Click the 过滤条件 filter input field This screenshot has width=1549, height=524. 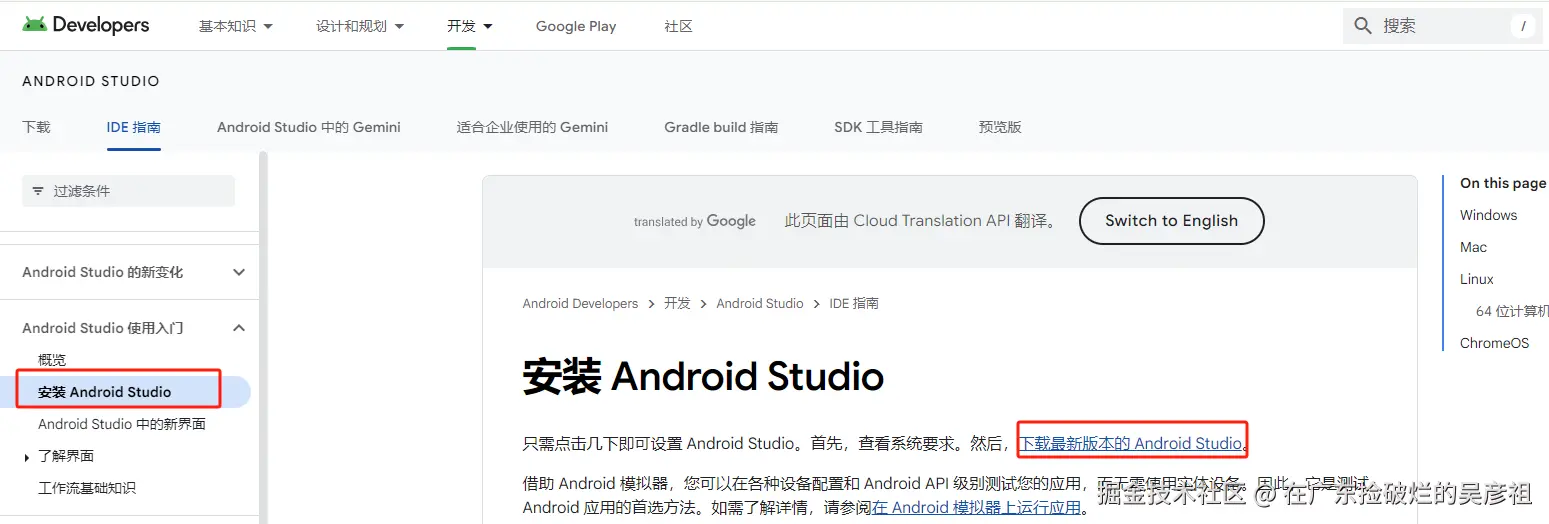coord(128,191)
